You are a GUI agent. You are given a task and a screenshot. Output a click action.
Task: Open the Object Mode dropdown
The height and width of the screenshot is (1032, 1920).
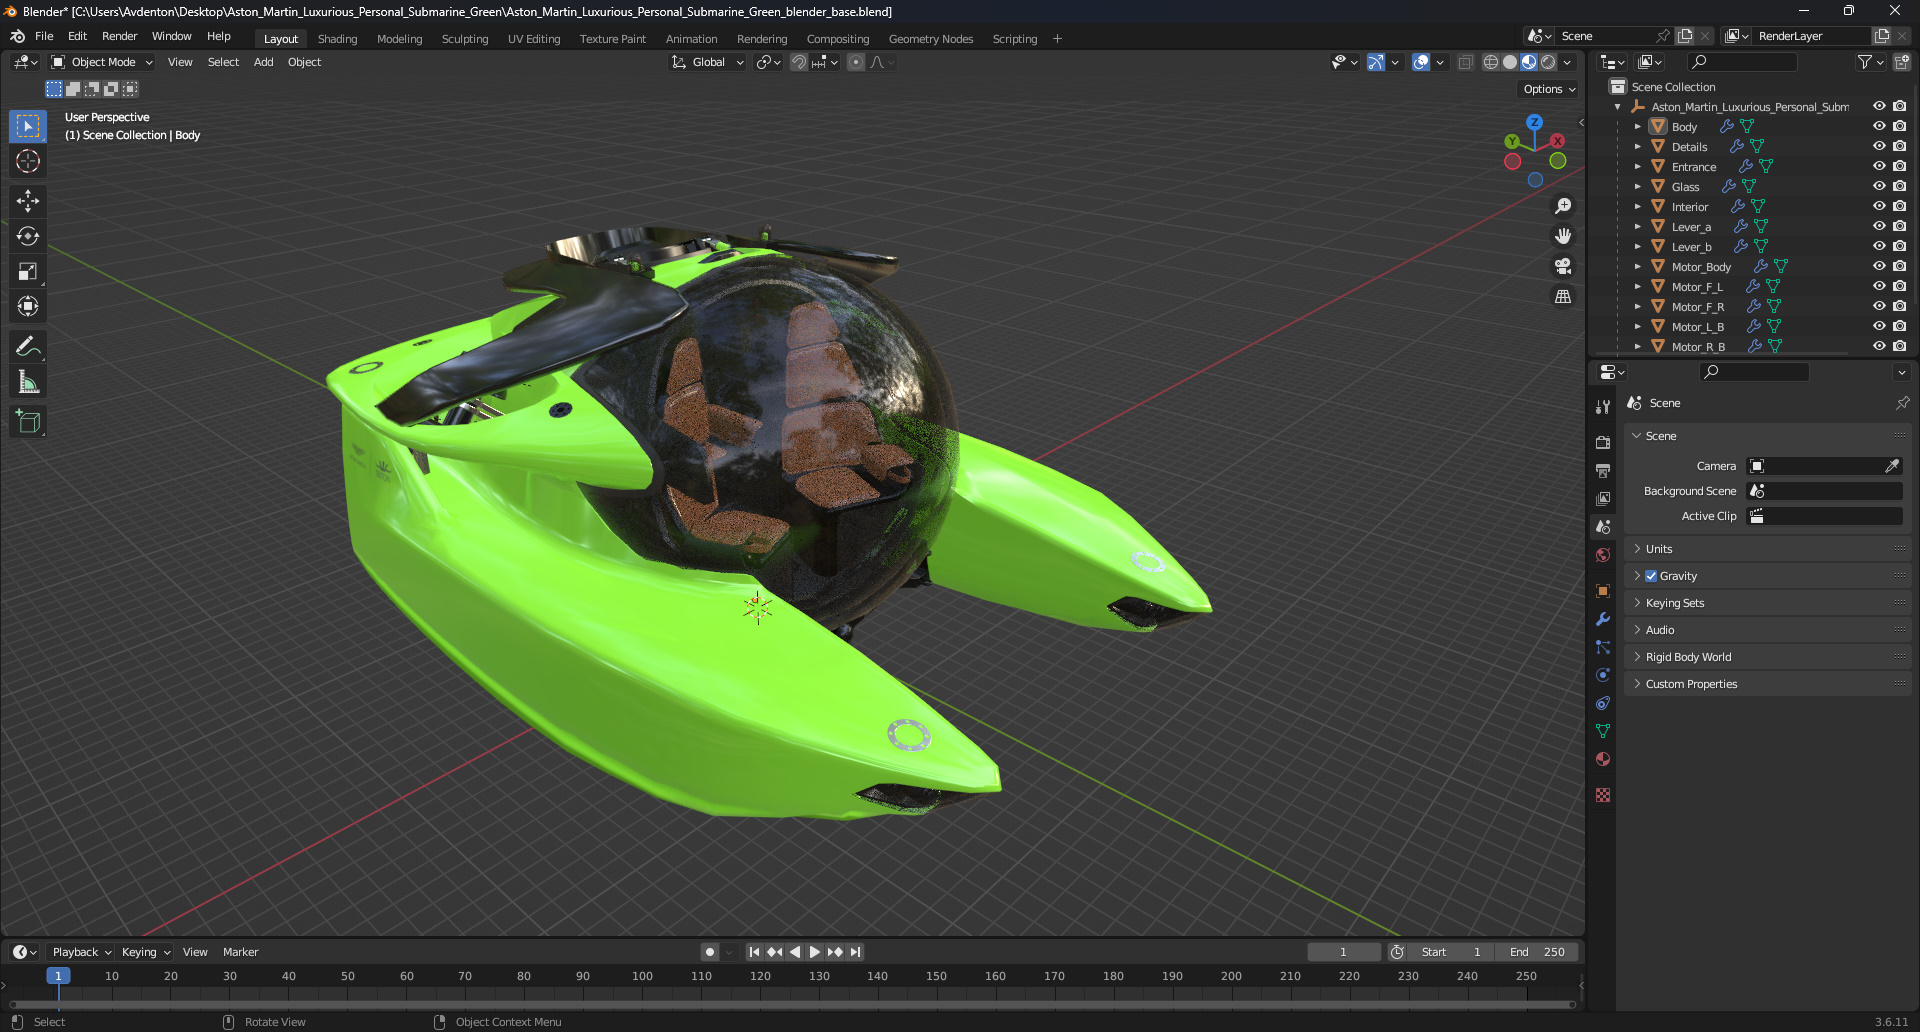point(102,62)
